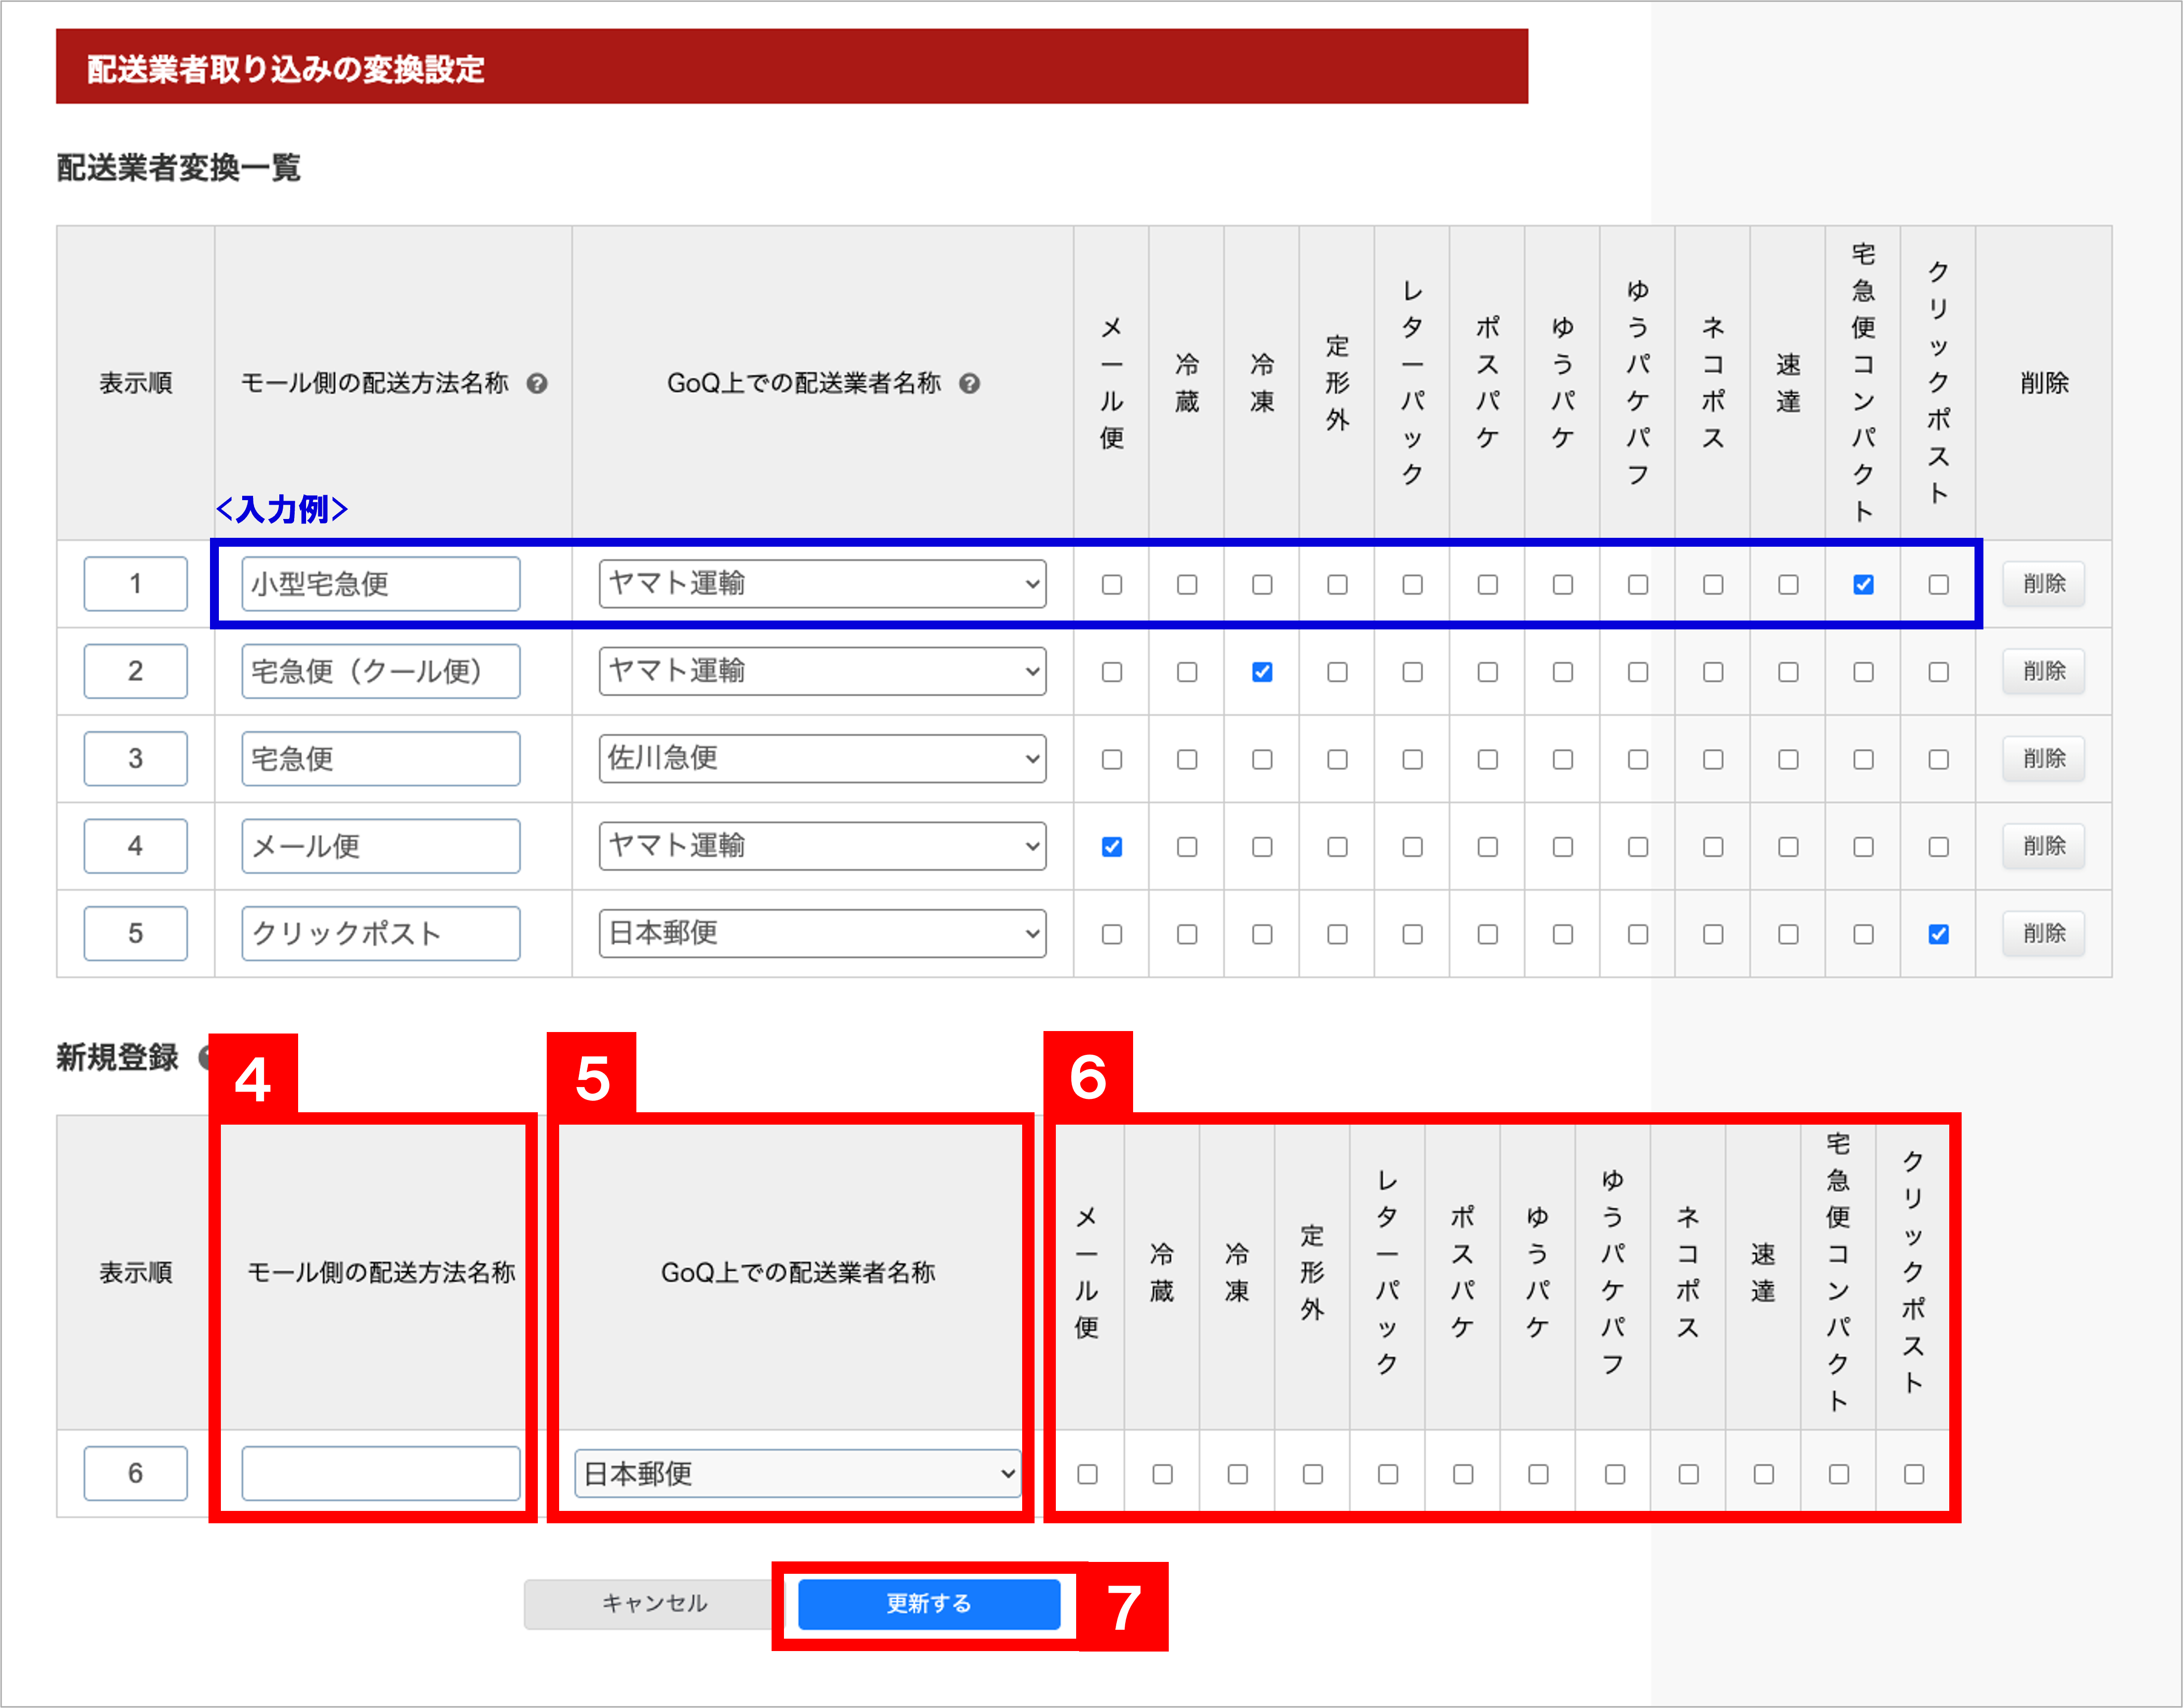Screen dimensions: 2183x1708
Task: Click display order field showing 1
Action: click(135, 584)
